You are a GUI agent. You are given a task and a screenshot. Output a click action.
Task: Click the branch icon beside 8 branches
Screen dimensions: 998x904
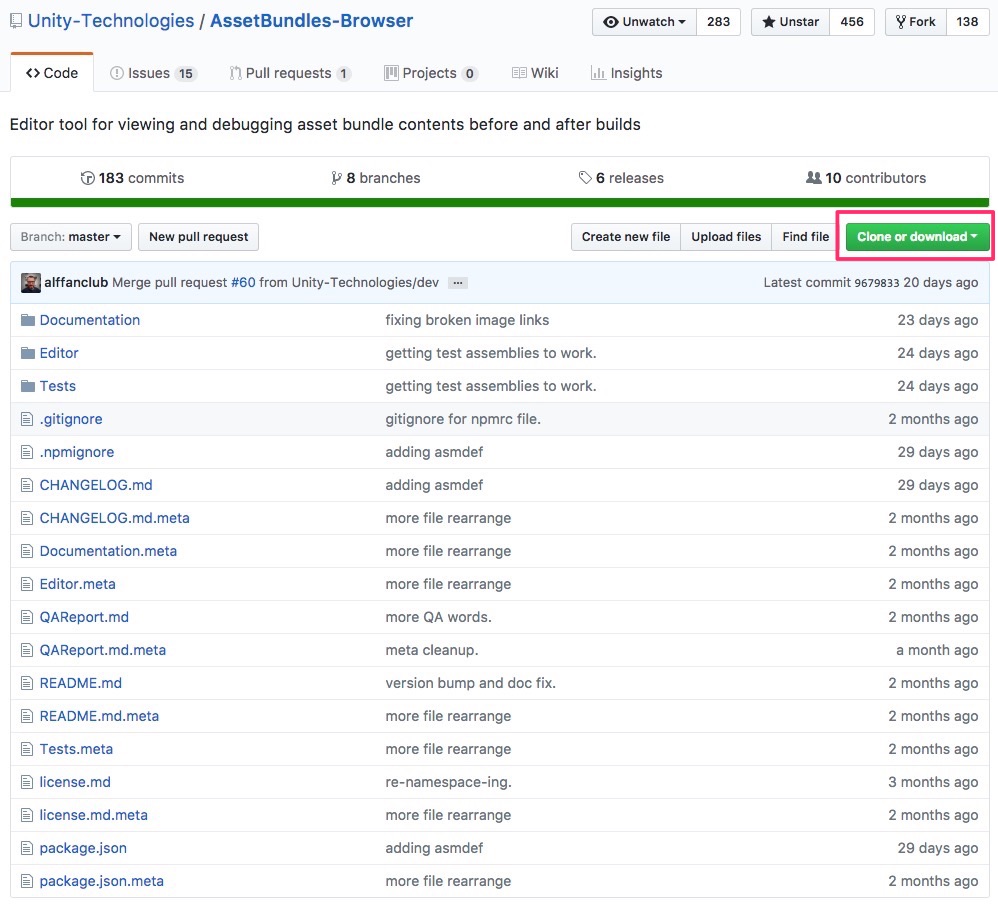coord(338,177)
